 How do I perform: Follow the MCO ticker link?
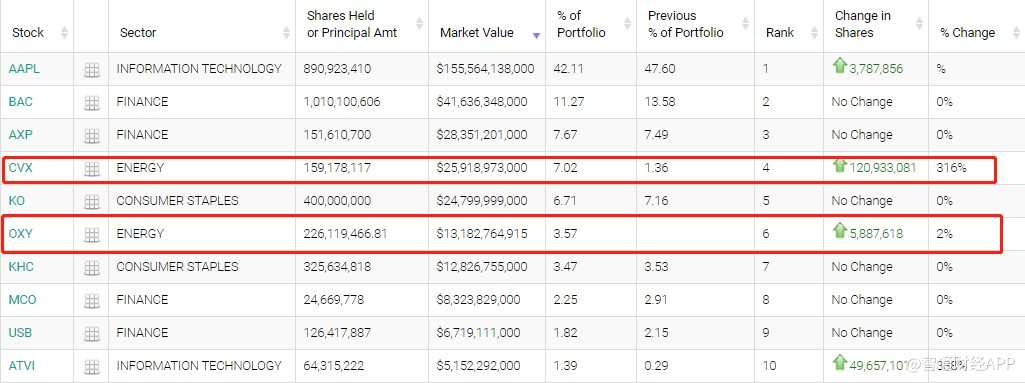tap(22, 299)
